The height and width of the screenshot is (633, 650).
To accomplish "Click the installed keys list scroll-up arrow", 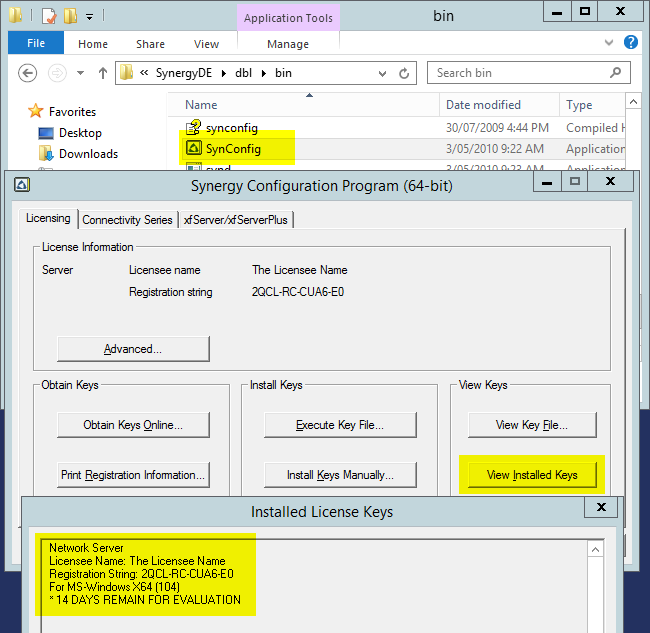I will coord(595,550).
